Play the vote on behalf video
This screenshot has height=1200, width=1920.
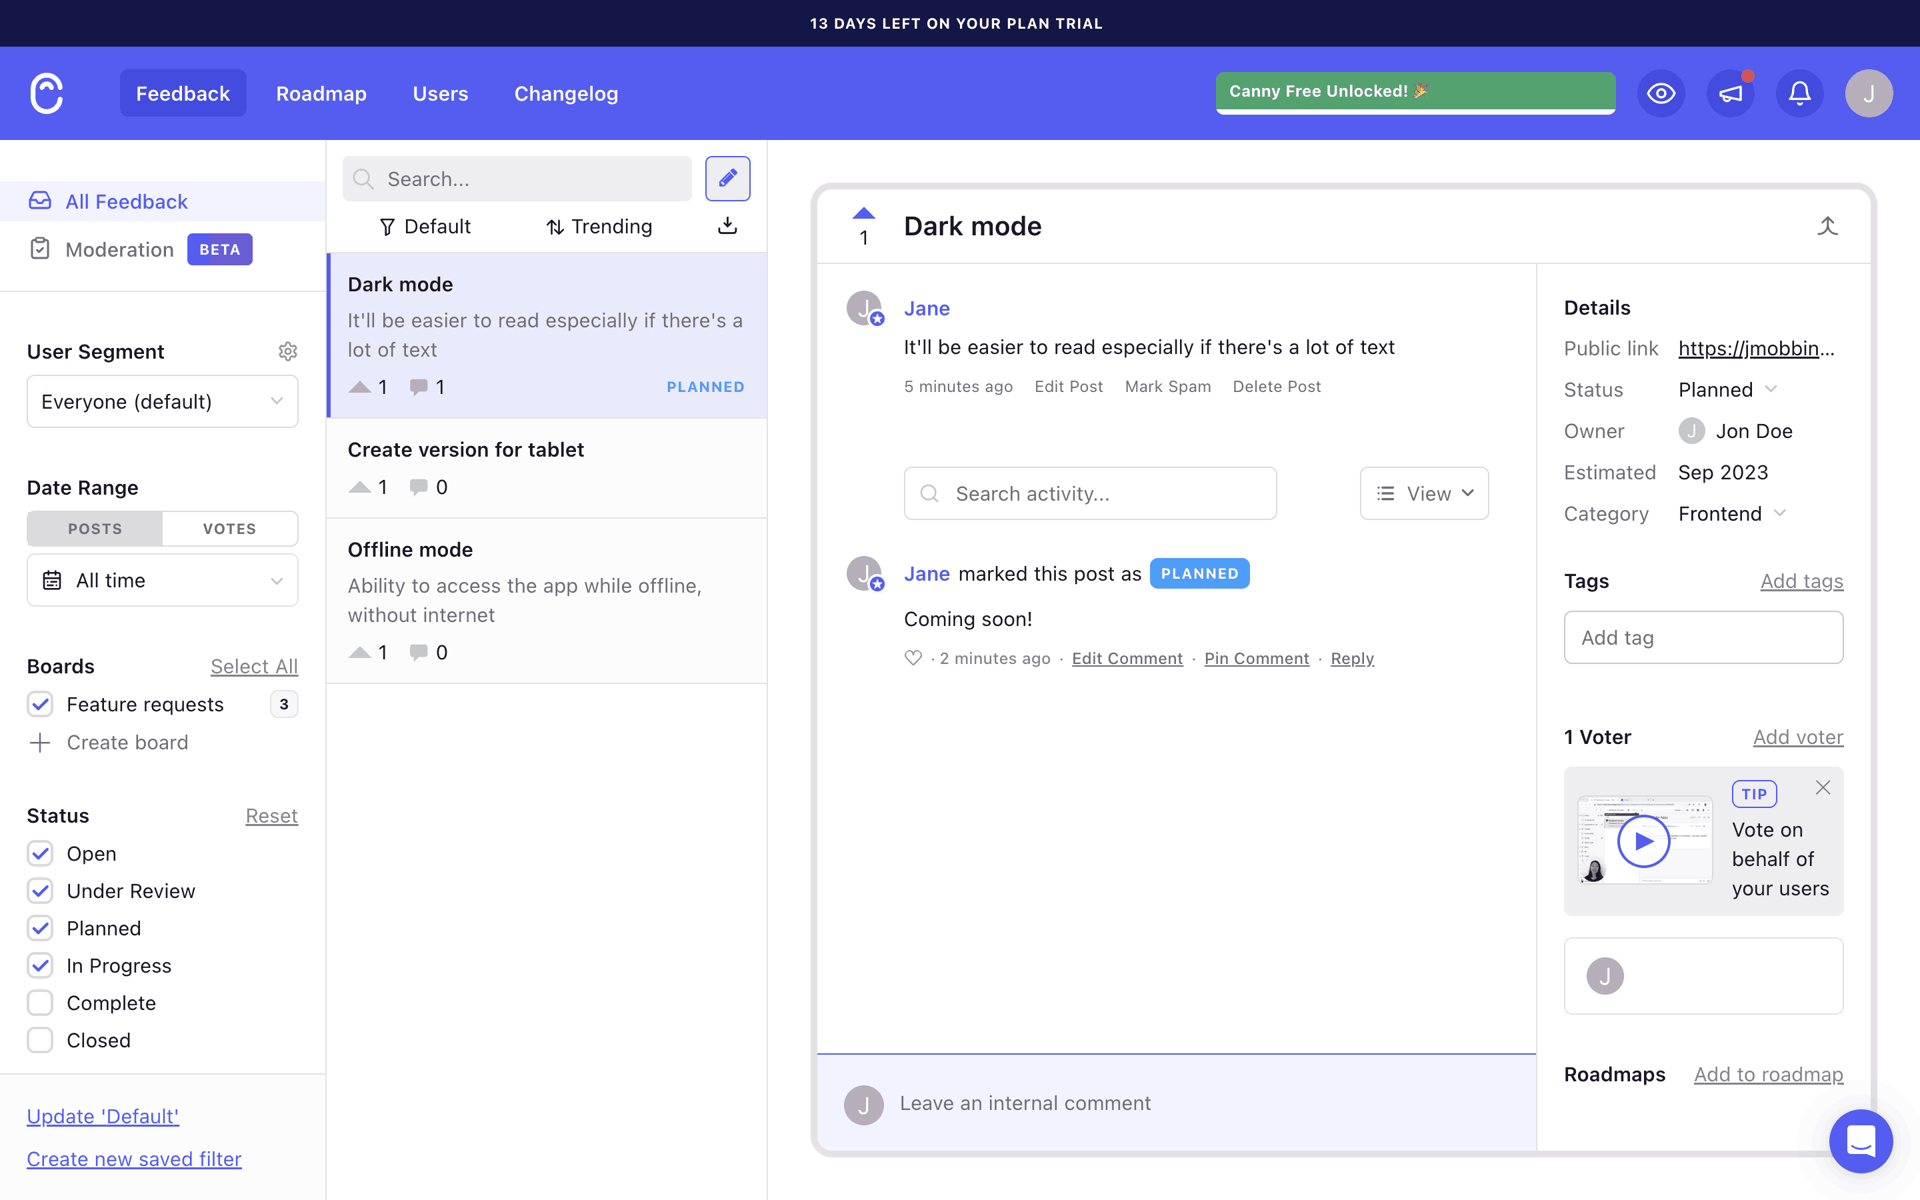1643,841
